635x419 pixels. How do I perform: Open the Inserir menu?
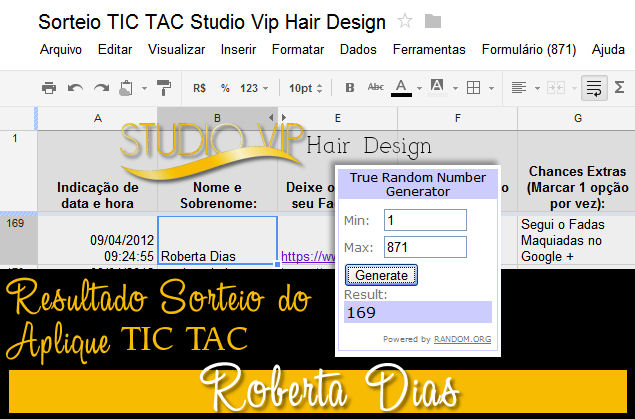(x=238, y=49)
